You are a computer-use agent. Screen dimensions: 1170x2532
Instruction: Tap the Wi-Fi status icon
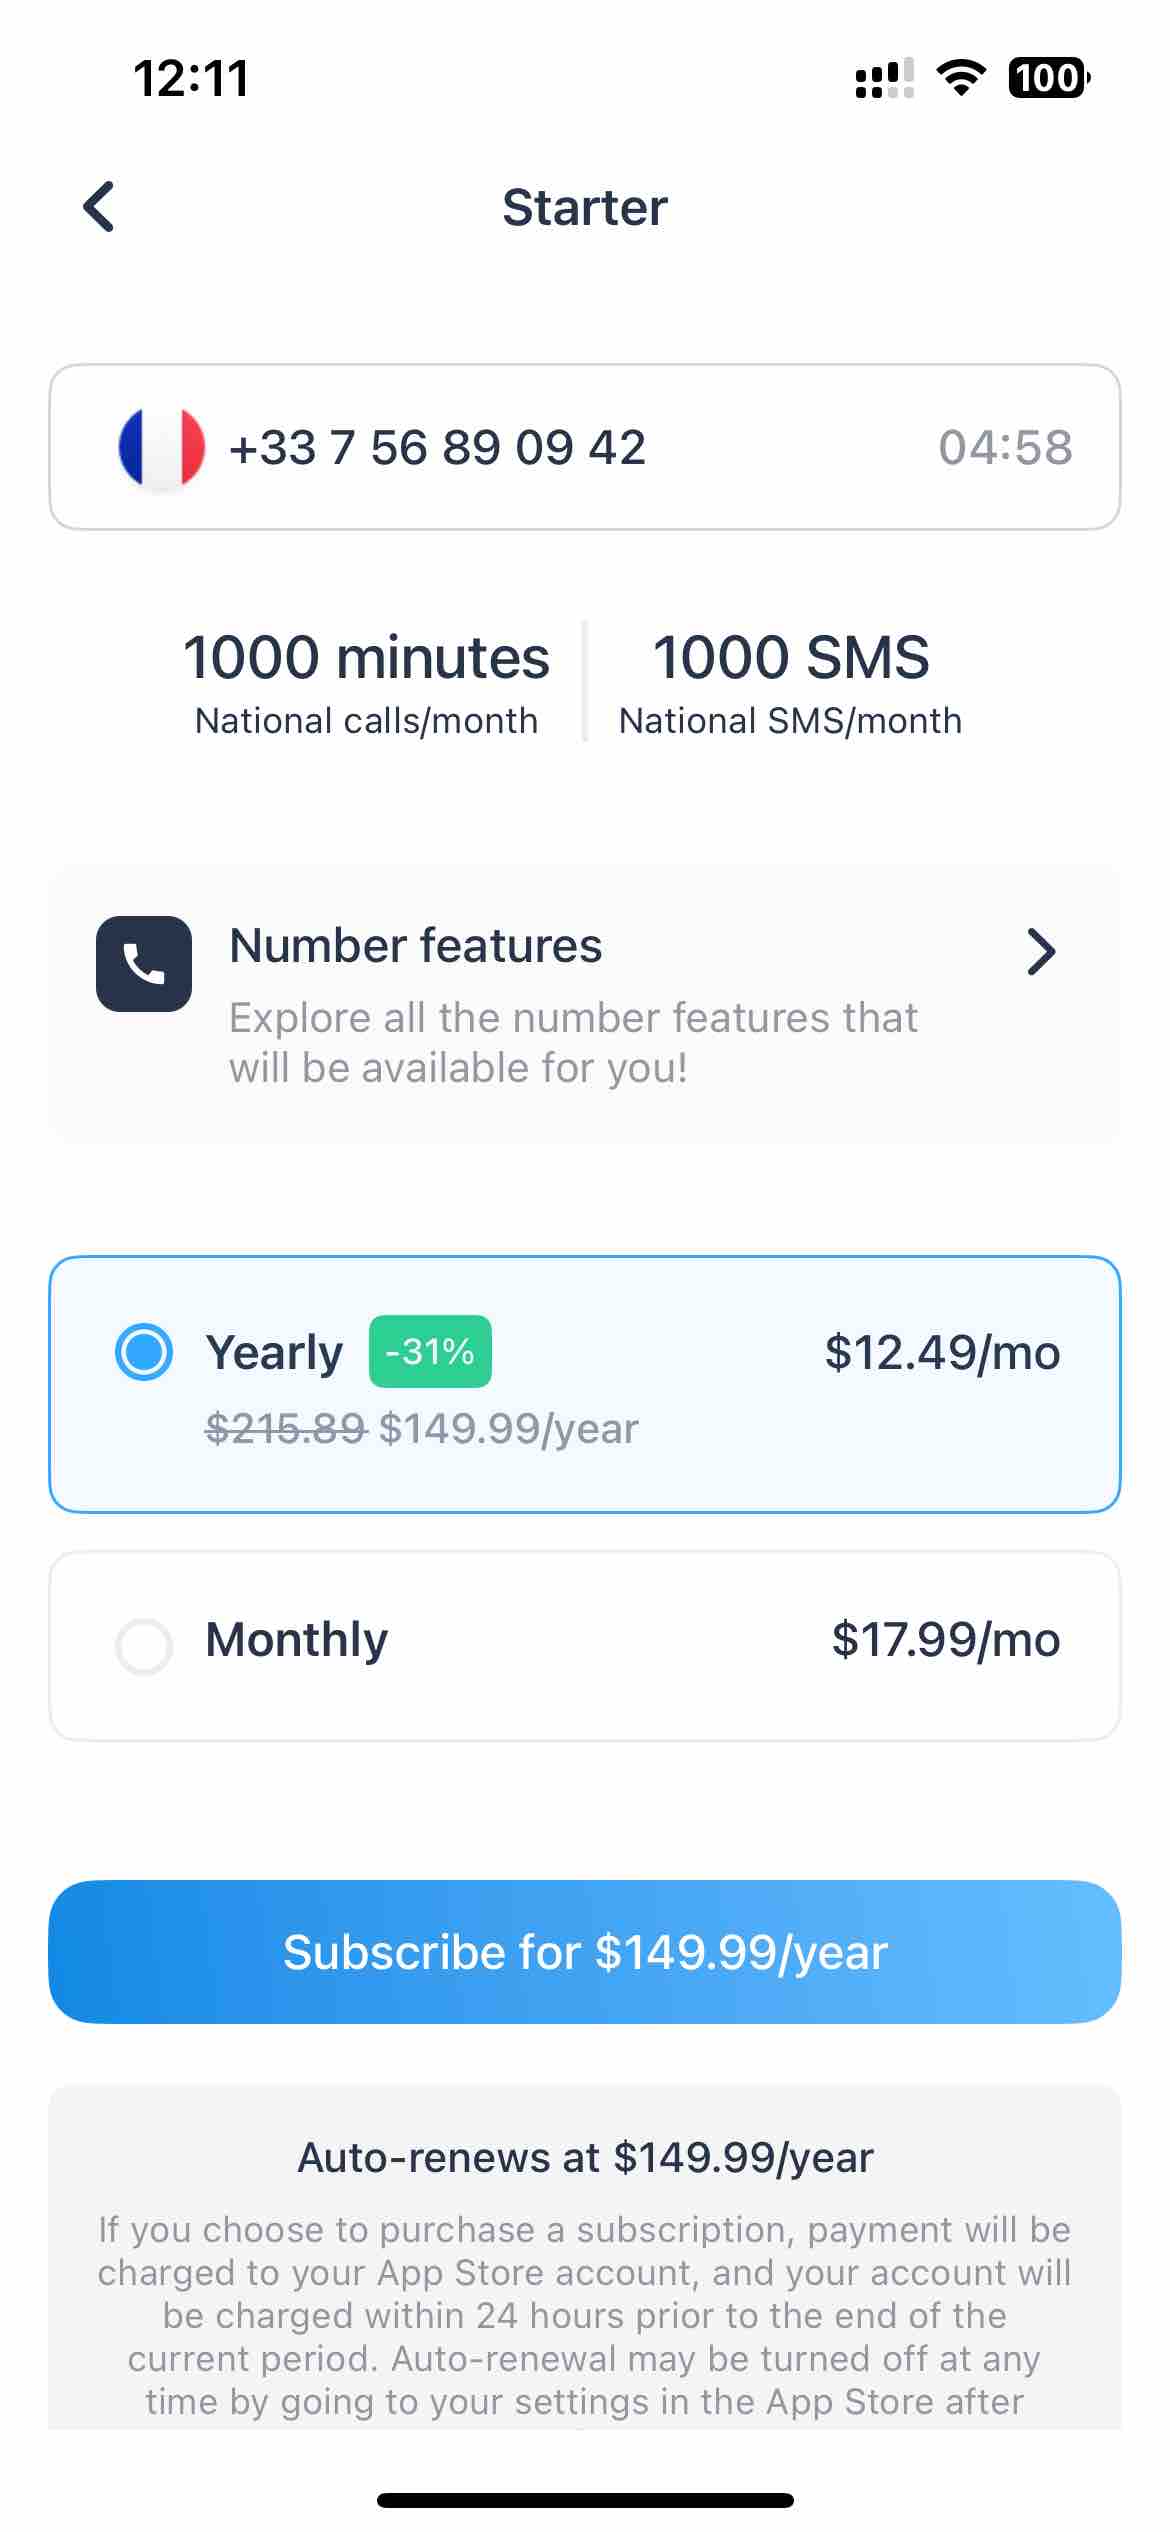[961, 78]
